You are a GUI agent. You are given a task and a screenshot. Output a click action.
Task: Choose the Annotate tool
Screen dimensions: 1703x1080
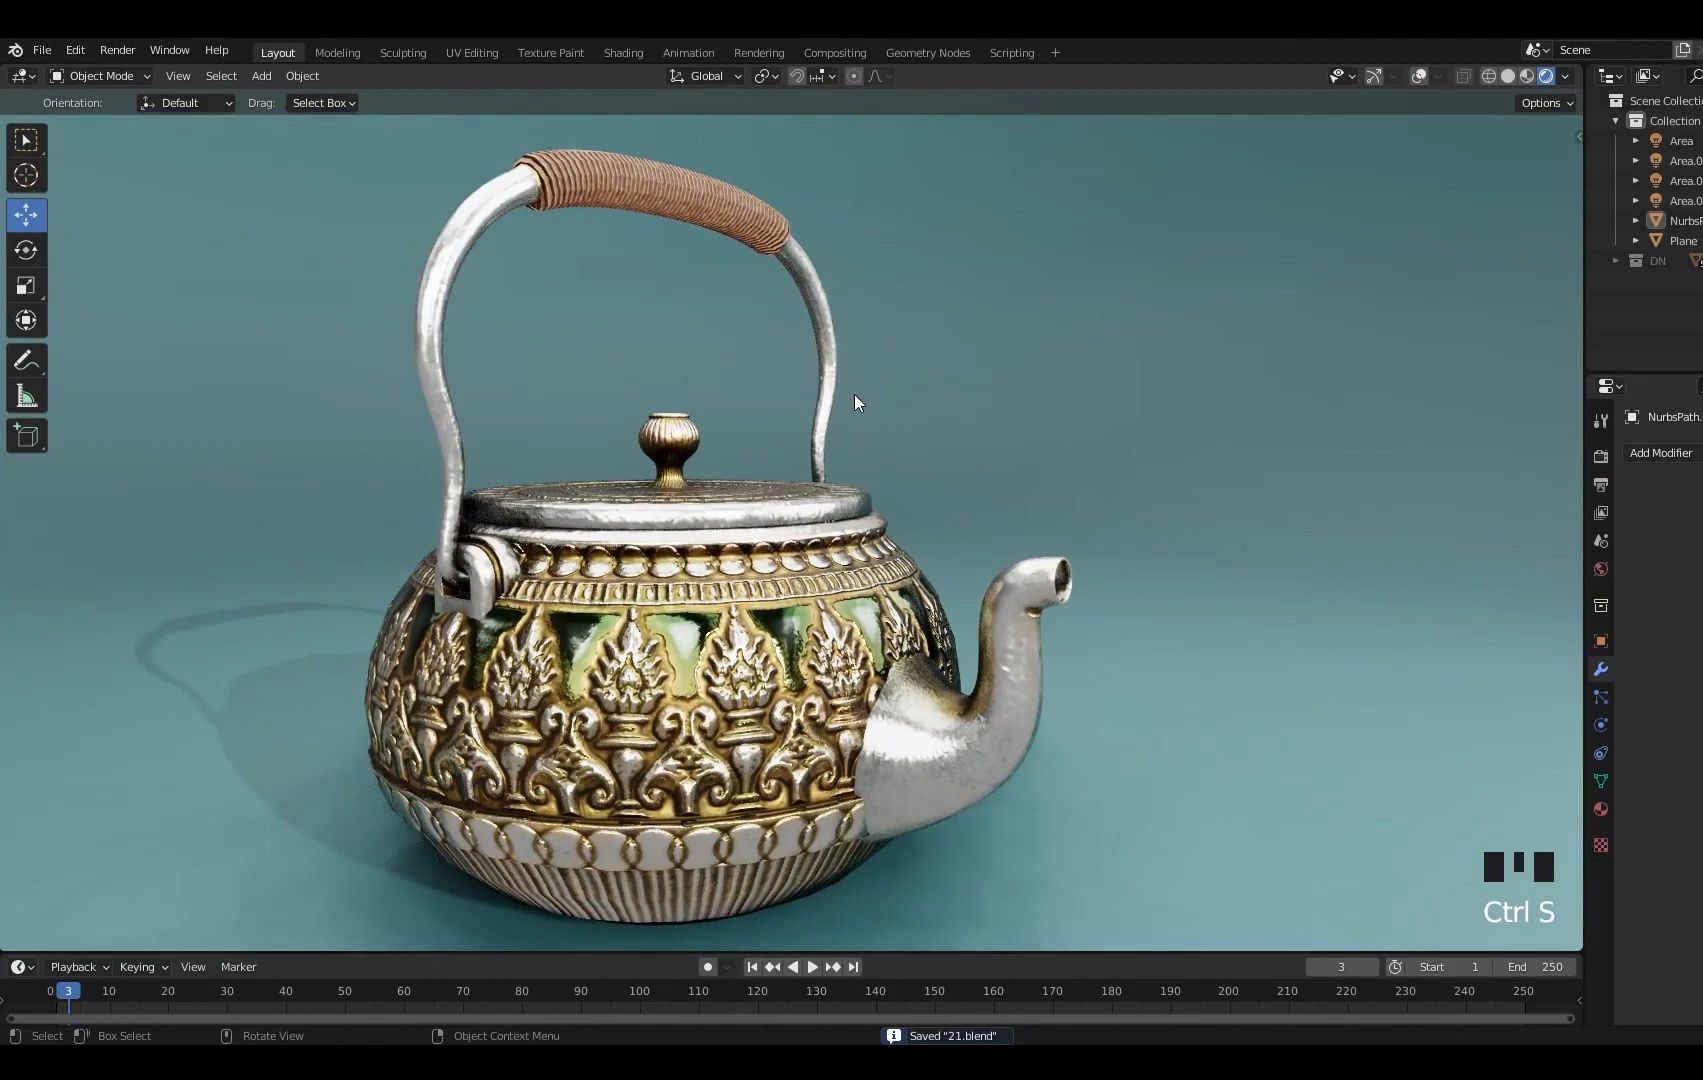(x=26, y=360)
